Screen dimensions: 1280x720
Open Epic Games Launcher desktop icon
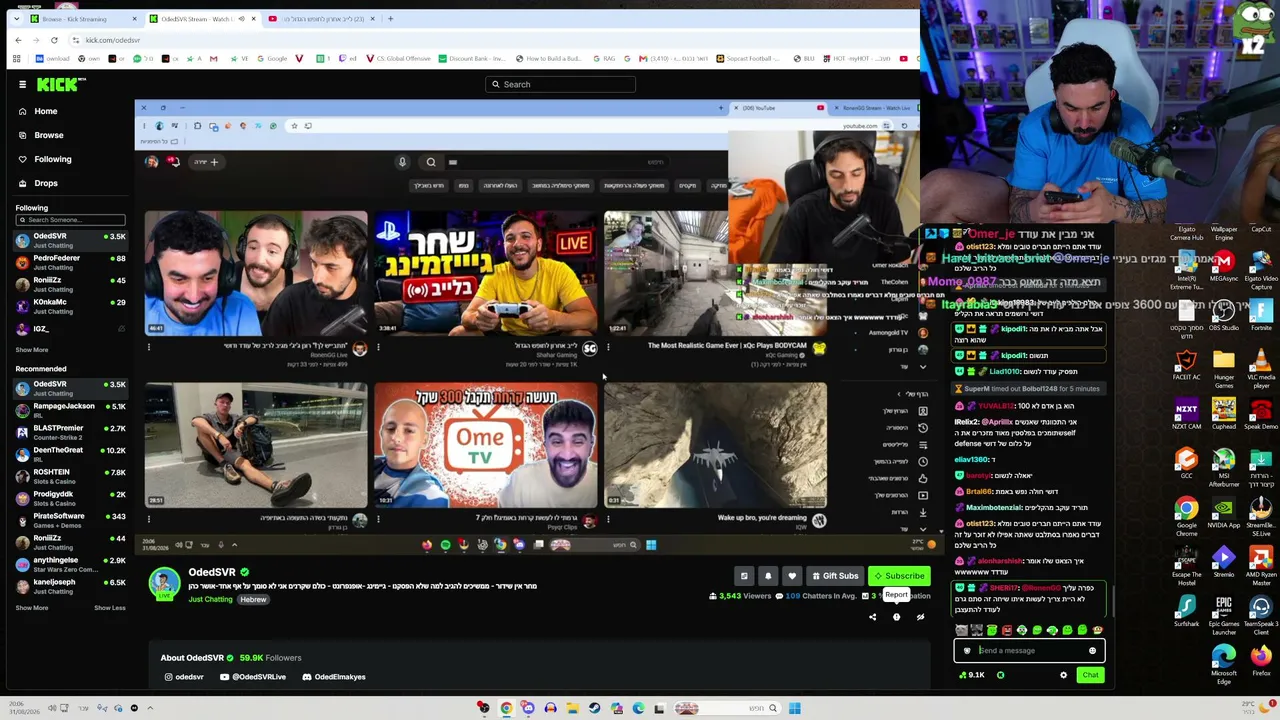tap(1224, 615)
